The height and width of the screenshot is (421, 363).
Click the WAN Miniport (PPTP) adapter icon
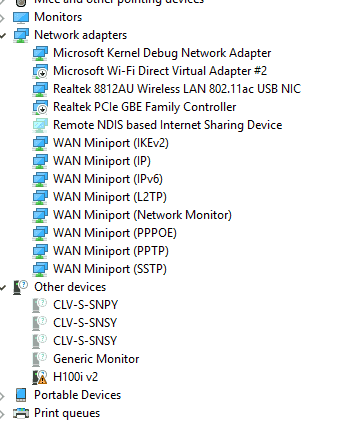pyautogui.click(x=40, y=251)
